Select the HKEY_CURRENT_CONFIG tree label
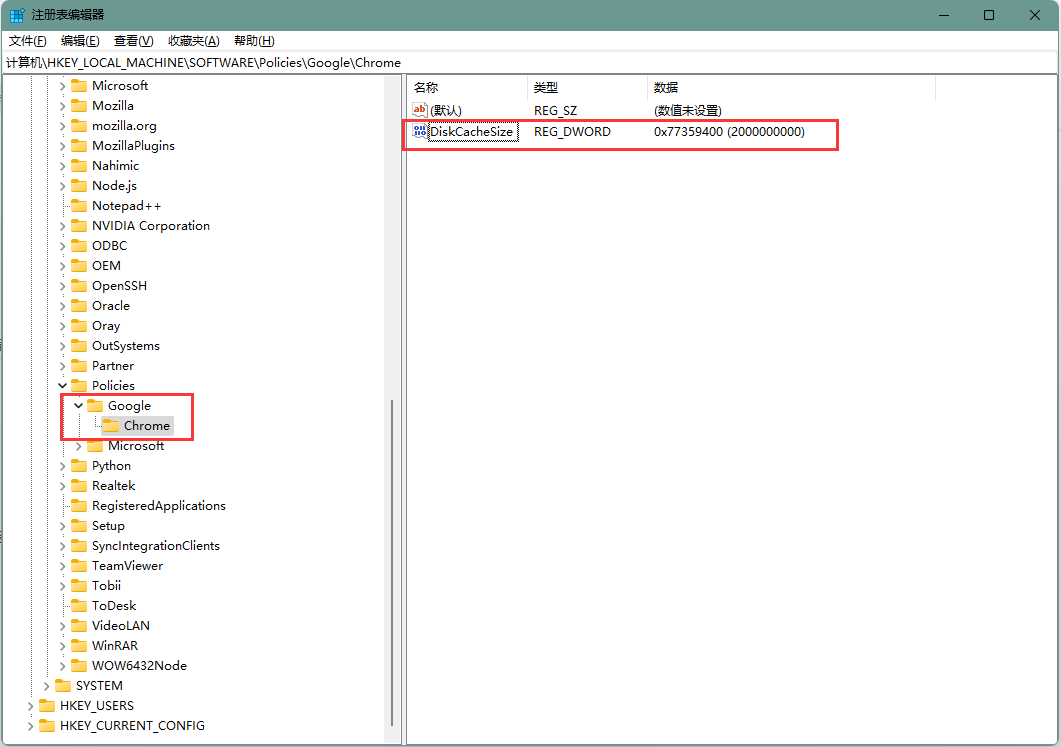This screenshot has height=747, width=1061. pyautogui.click(x=132, y=726)
